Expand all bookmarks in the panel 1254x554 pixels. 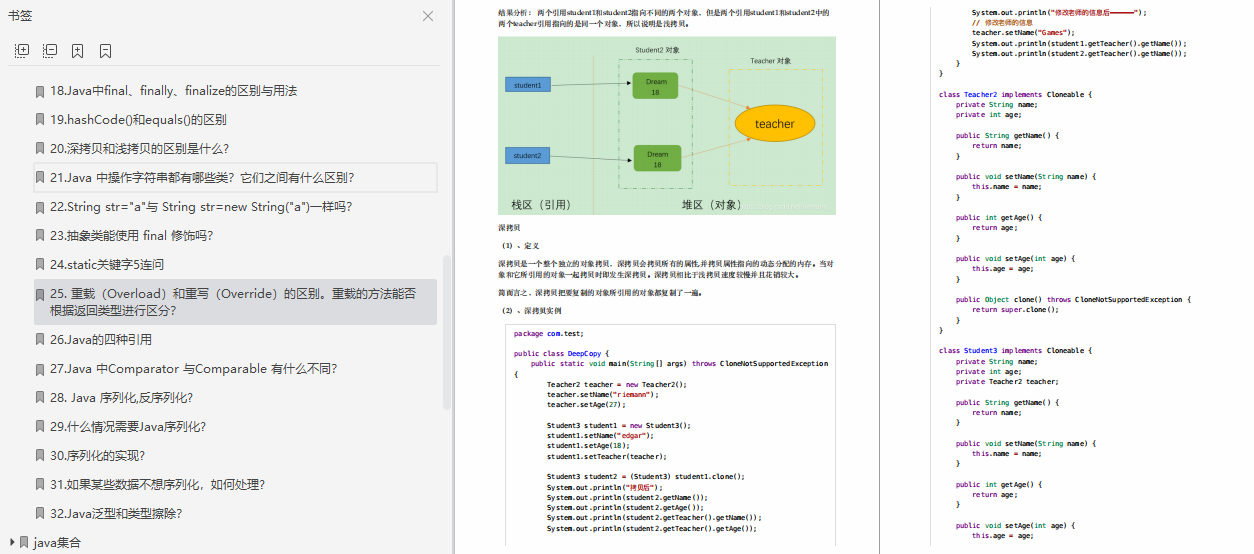pyautogui.click(x=23, y=50)
